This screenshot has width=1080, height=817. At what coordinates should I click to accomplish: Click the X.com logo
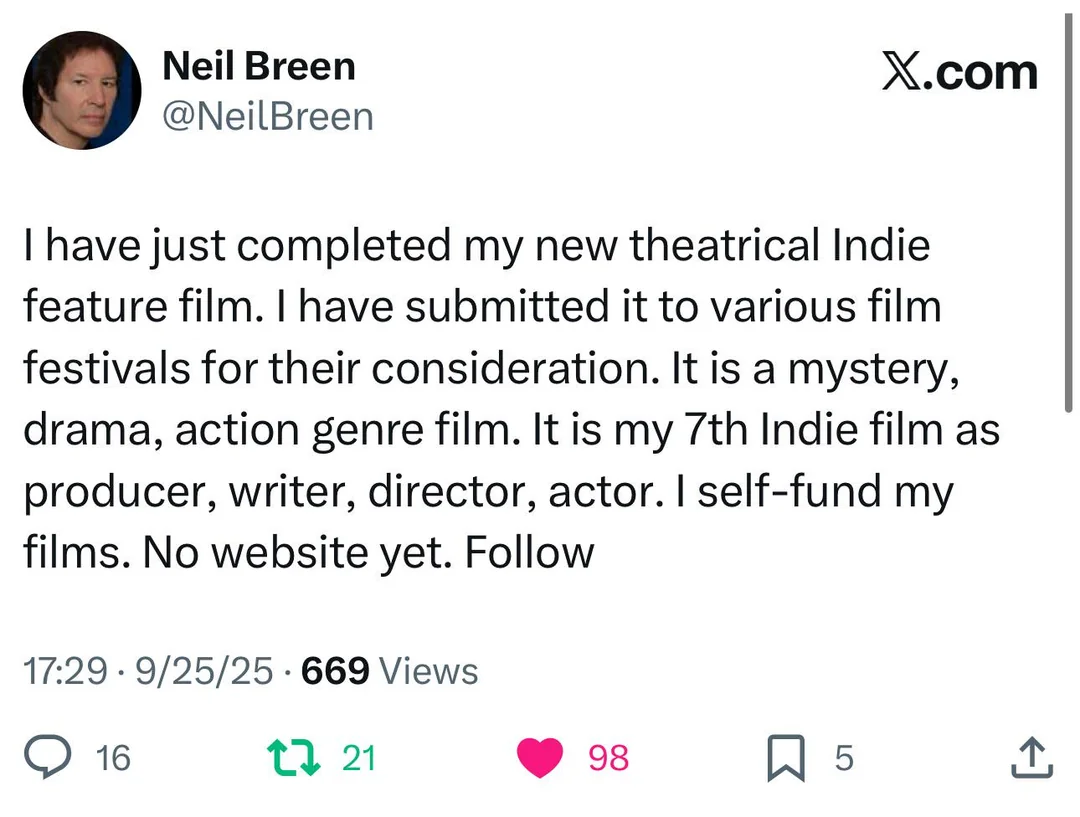pos(959,72)
